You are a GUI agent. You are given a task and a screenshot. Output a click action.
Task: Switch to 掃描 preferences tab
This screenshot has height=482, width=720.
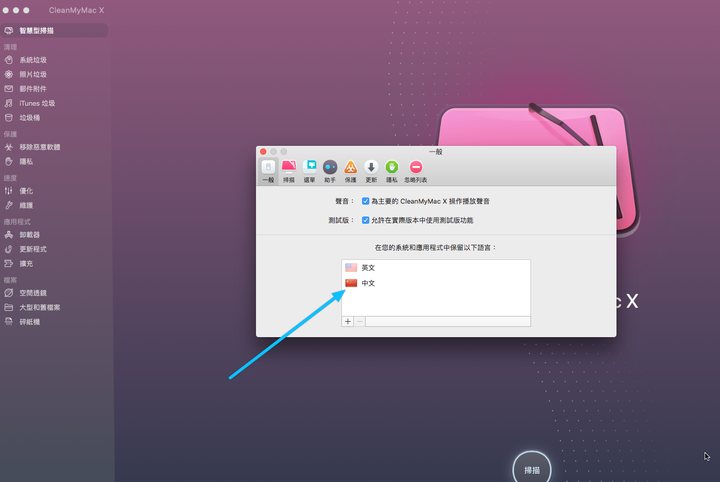(x=289, y=171)
